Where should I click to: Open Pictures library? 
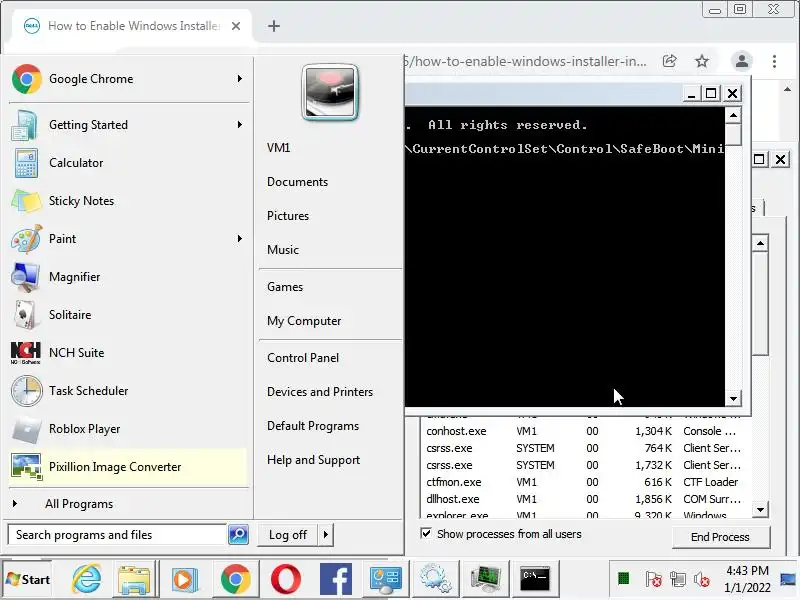click(x=288, y=216)
